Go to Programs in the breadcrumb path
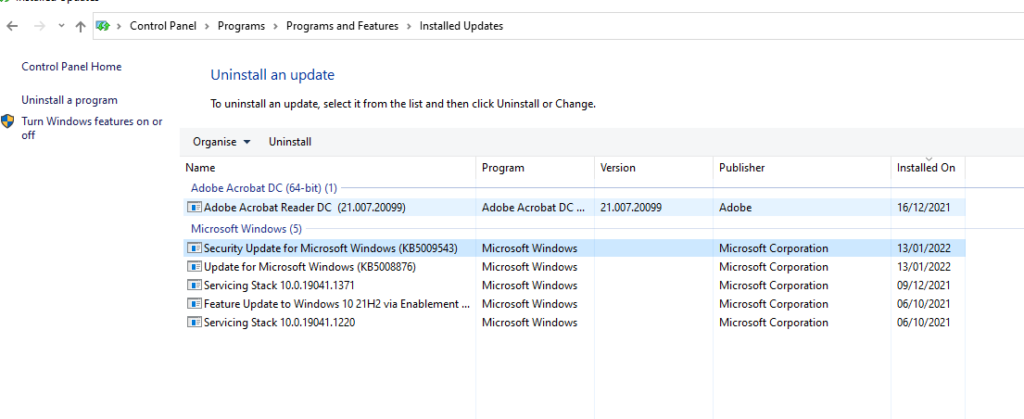 pyautogui.click(x=241, y=26)
